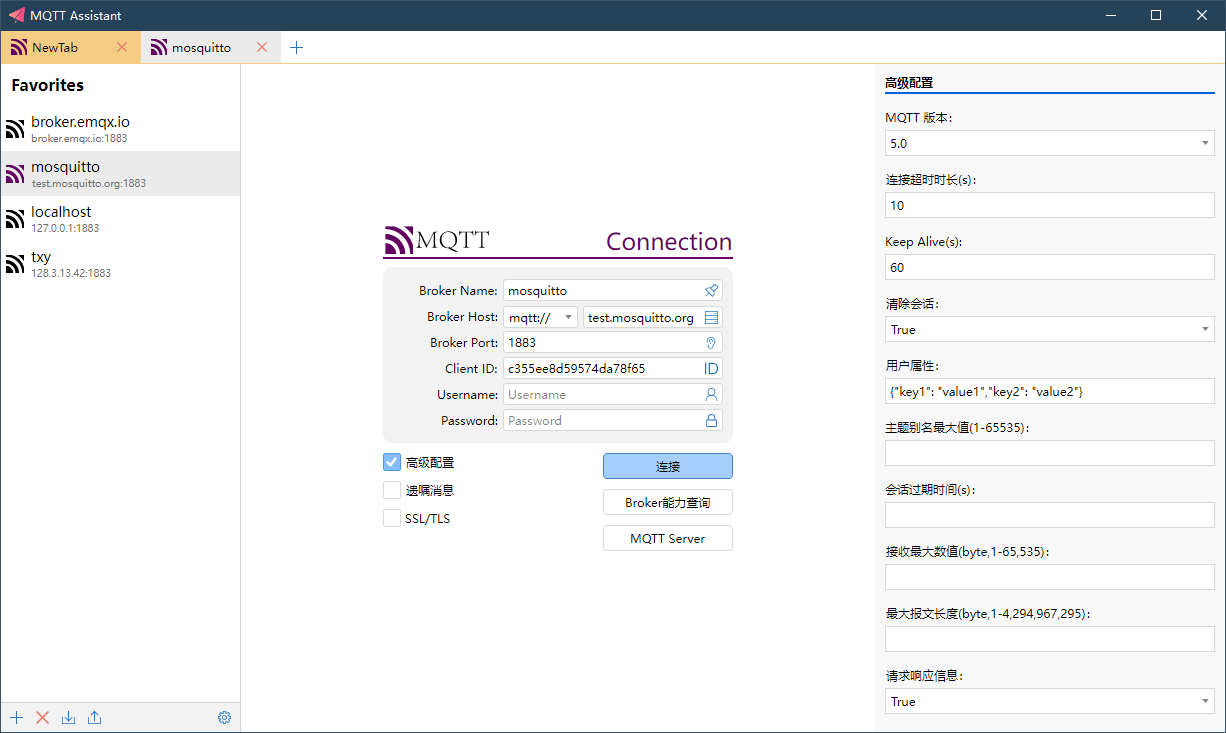The width and height of the screenshot is (1226, 733).
Task: Open the 清除会话 dropdown
Action: tap(1049, 329)
